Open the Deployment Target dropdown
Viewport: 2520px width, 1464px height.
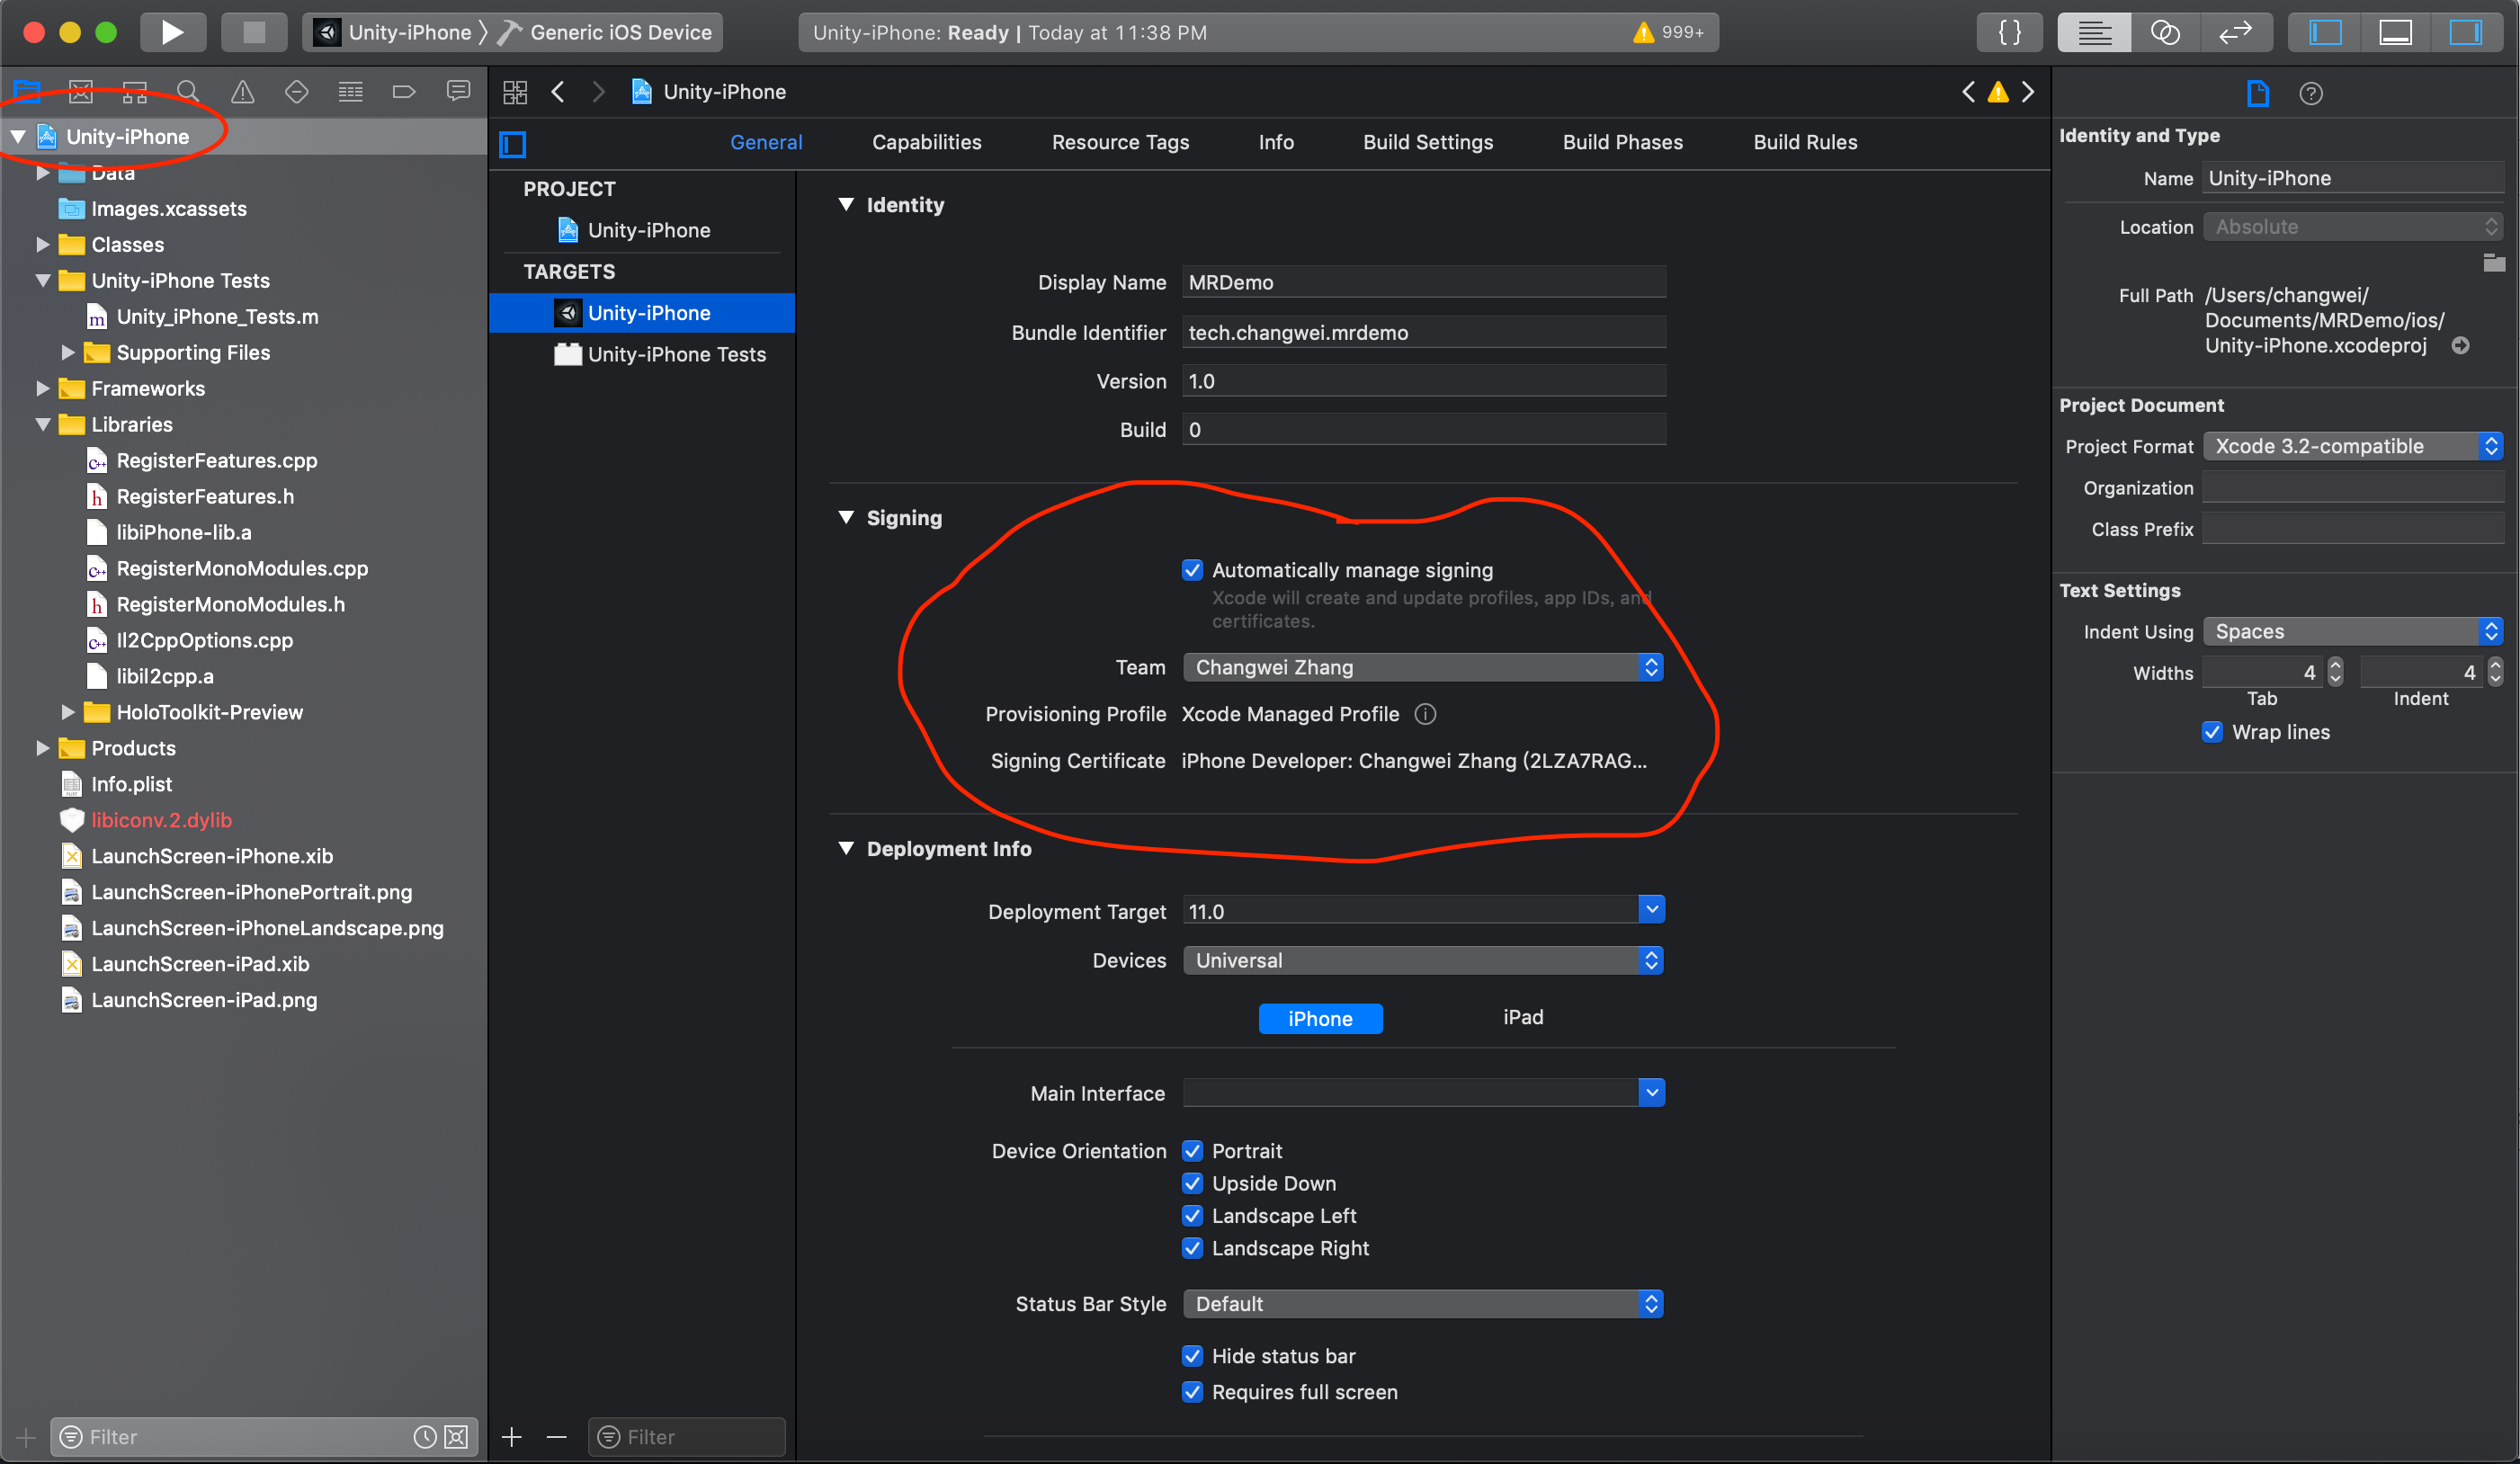pyautogui.click(x=1651, y=910)
